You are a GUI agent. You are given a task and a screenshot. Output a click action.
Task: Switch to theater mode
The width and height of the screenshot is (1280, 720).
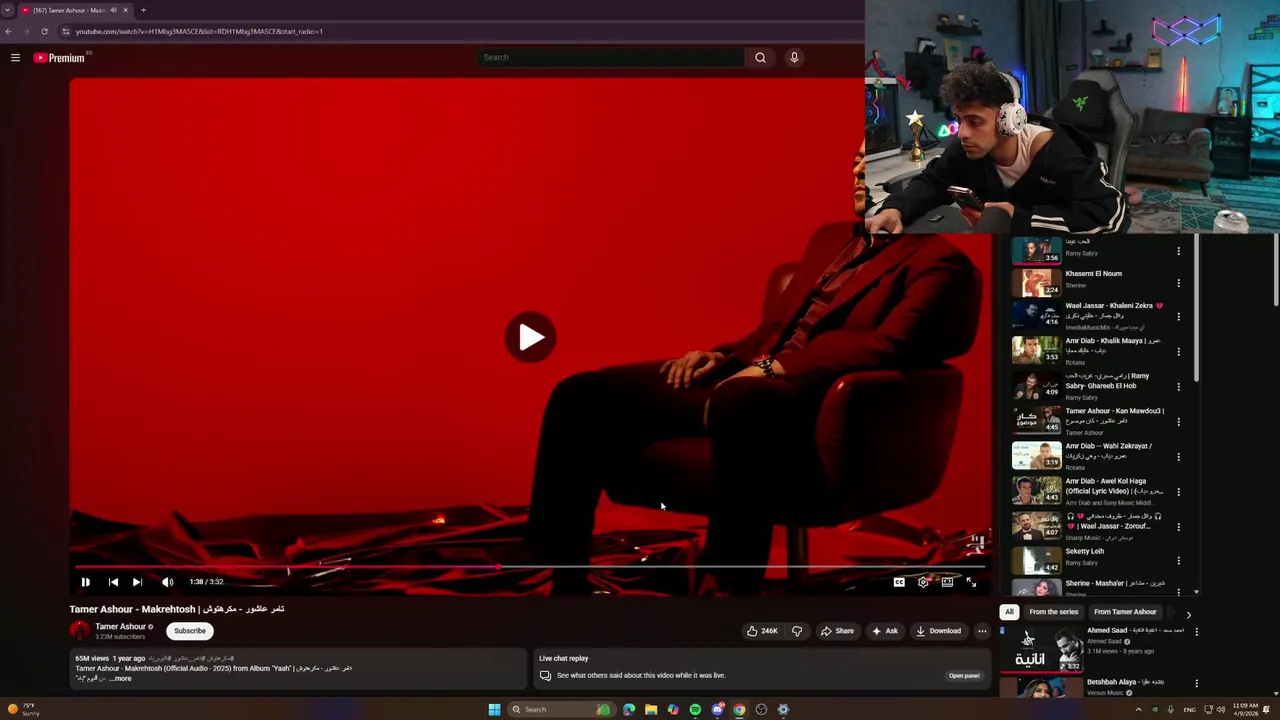tap(947, 582)
